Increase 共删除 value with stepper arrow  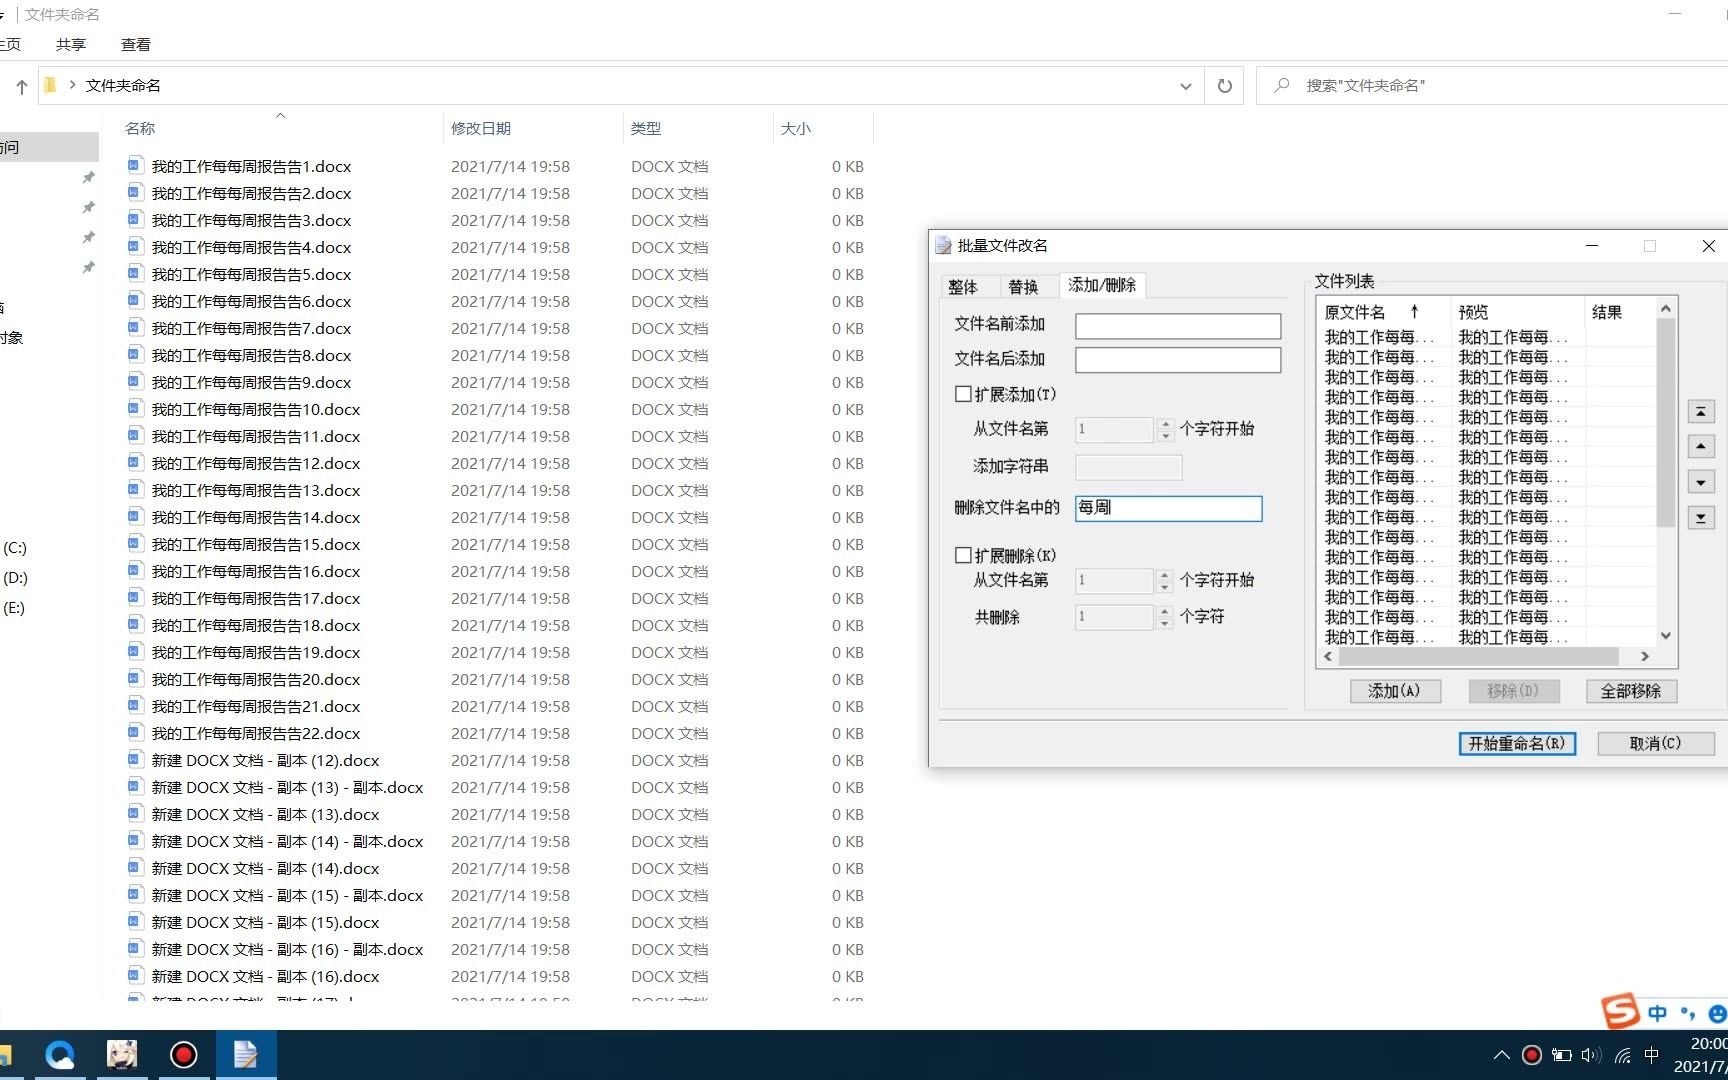(1163, 612)
